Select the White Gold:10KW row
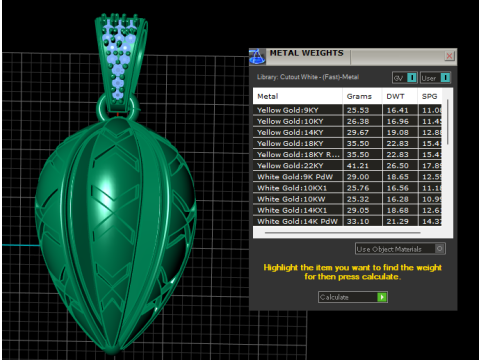Screen dimensions: 480x360 (347, 199)
